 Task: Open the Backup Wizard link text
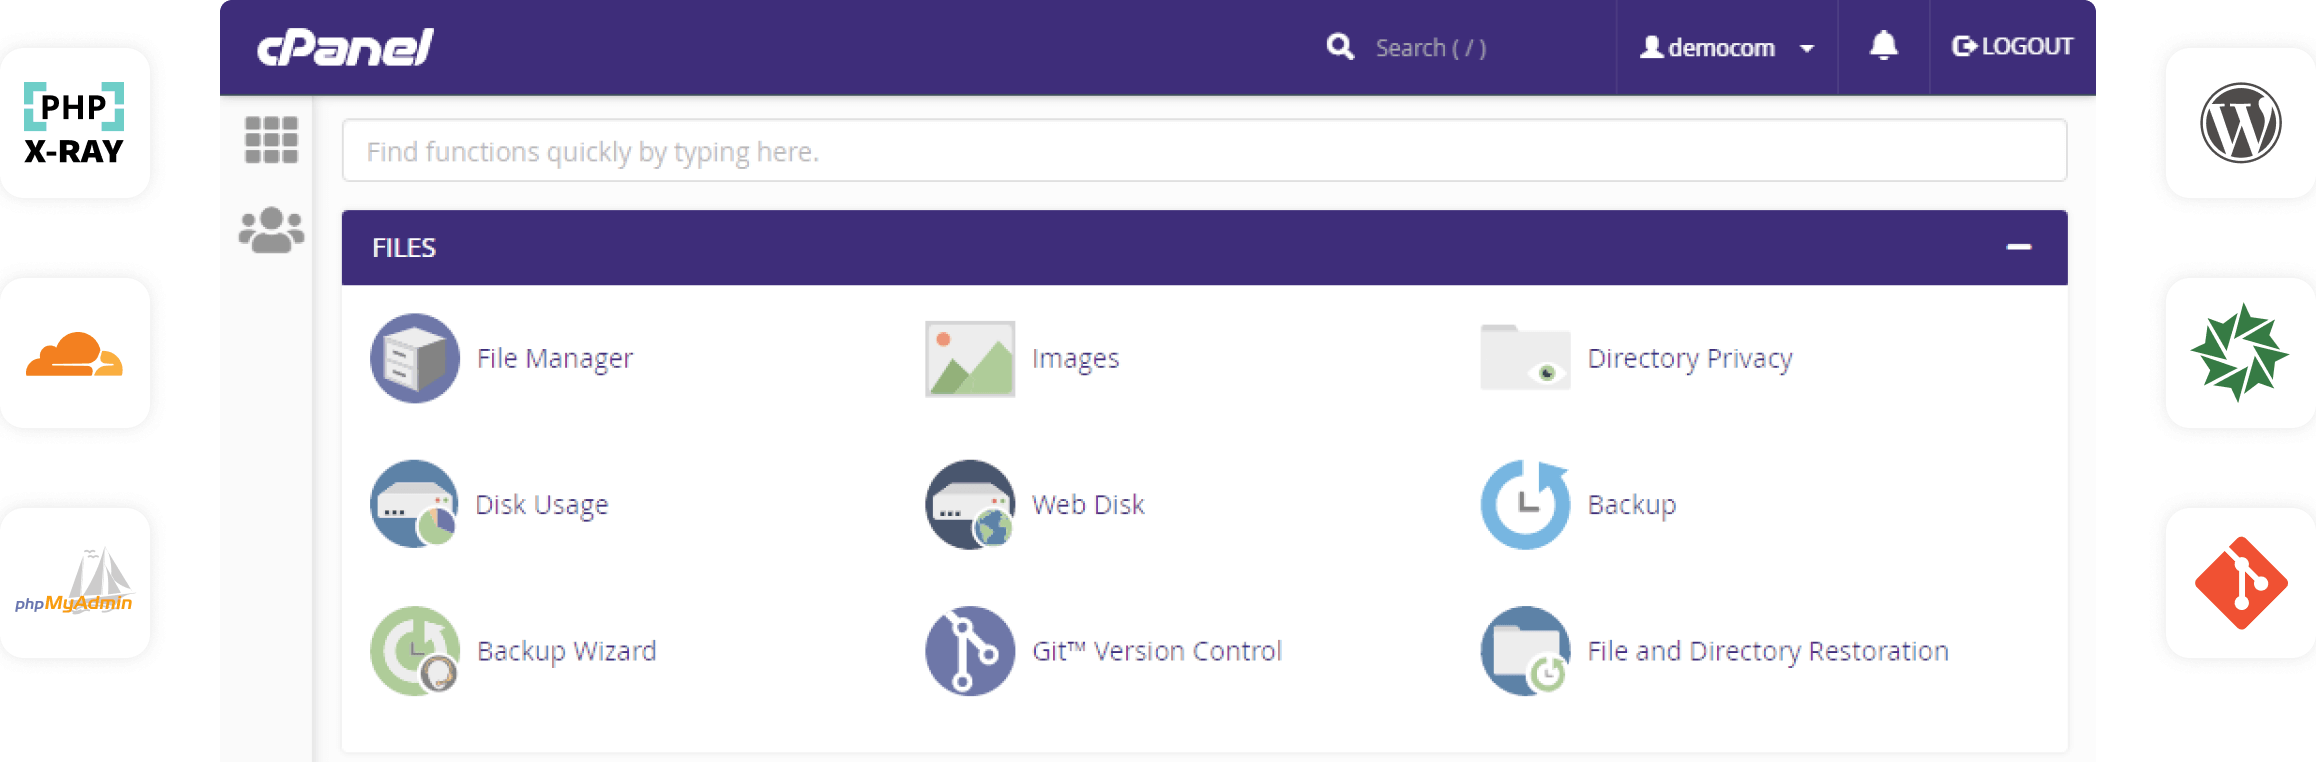point(567,650)
